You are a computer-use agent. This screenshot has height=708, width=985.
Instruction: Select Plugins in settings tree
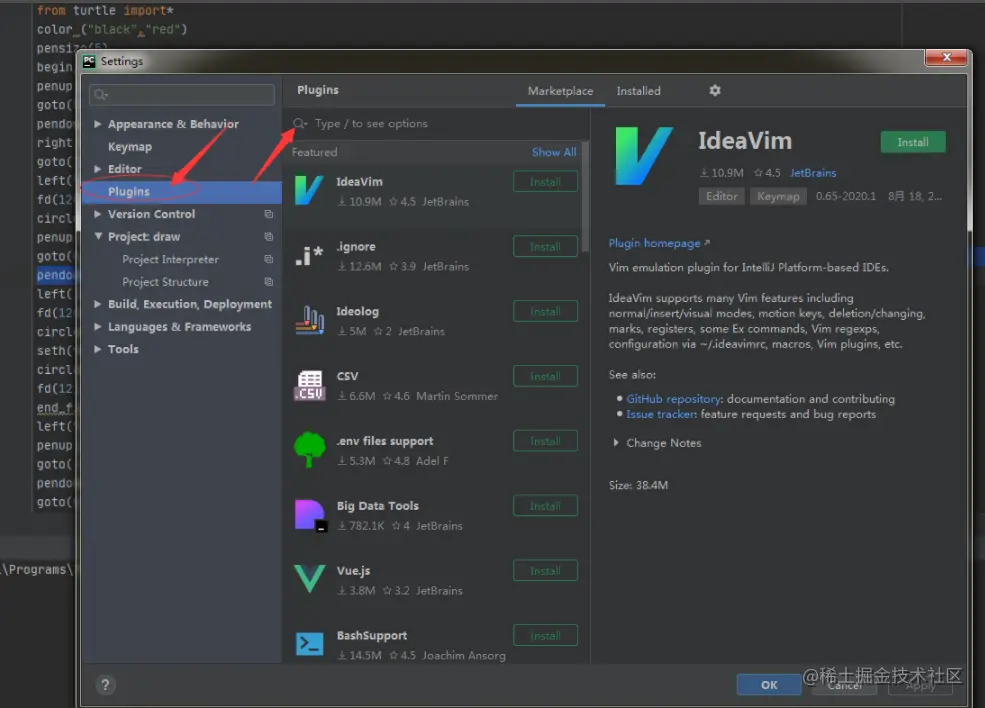click(129, 192)
